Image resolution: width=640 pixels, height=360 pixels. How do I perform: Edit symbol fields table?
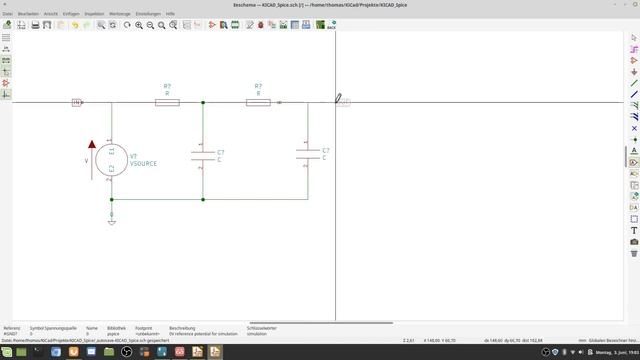(x=295, y=25)
